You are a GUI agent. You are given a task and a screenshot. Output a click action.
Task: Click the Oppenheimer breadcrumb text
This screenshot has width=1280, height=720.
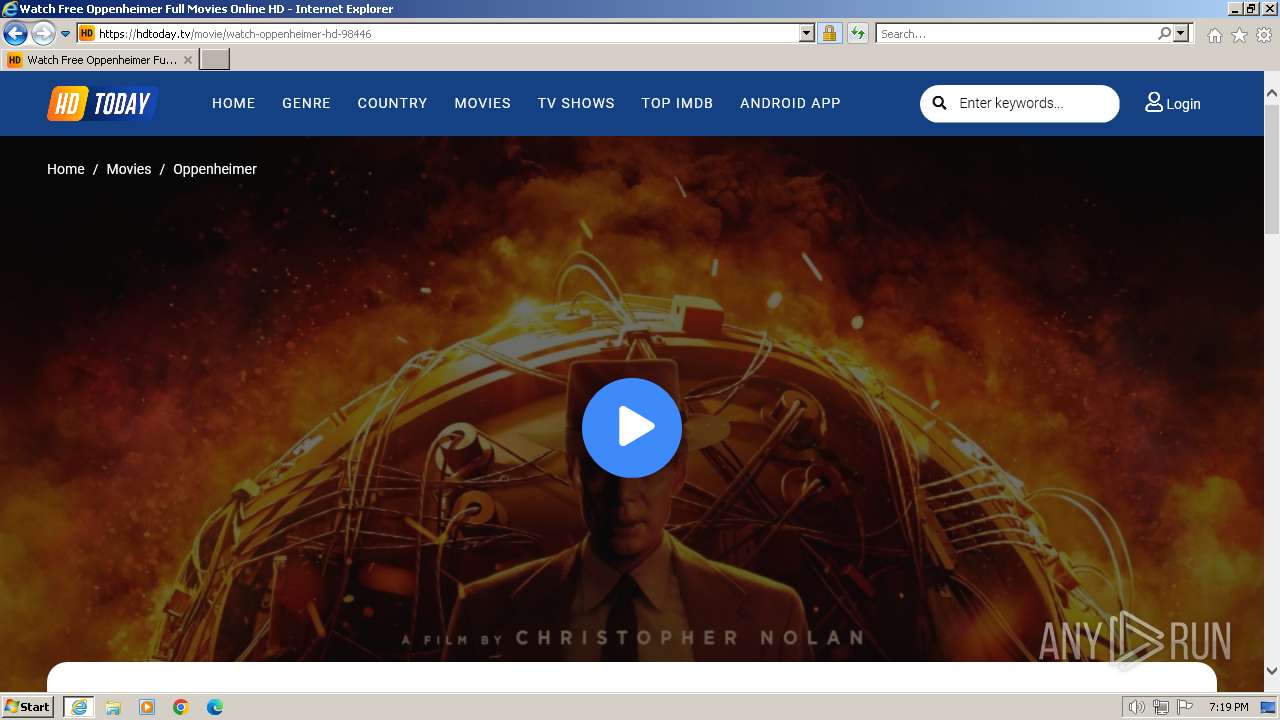pos(215,169)
